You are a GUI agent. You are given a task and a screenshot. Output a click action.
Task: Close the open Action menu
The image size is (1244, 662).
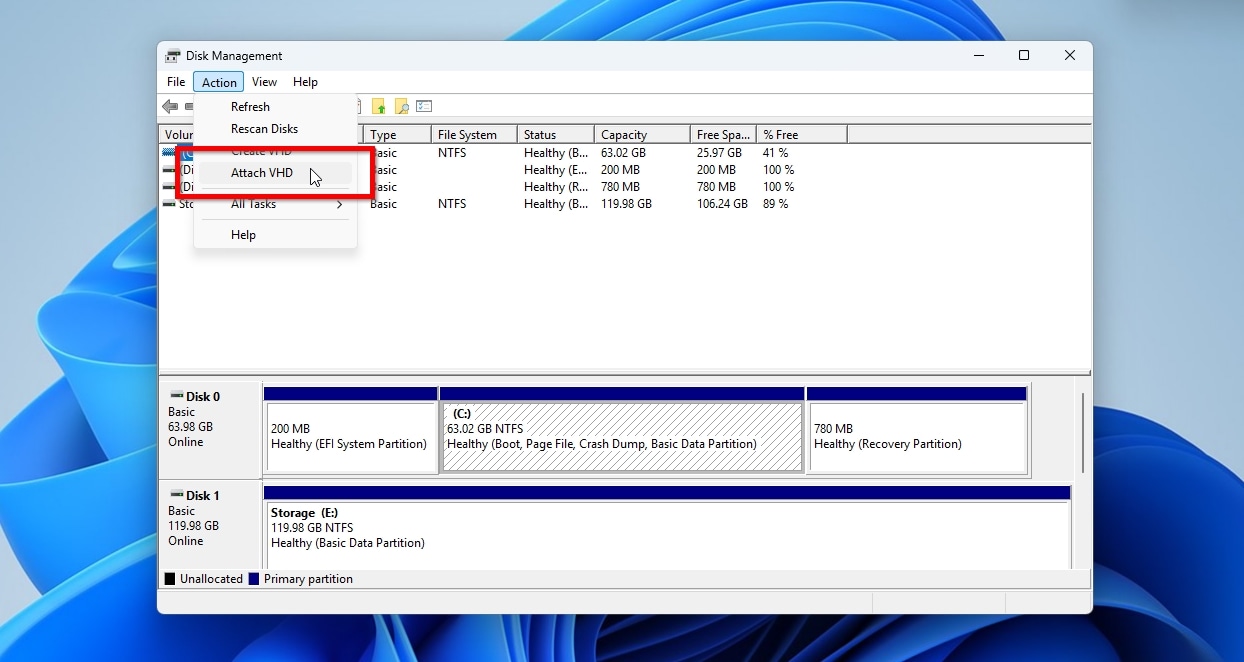(219, 82)
